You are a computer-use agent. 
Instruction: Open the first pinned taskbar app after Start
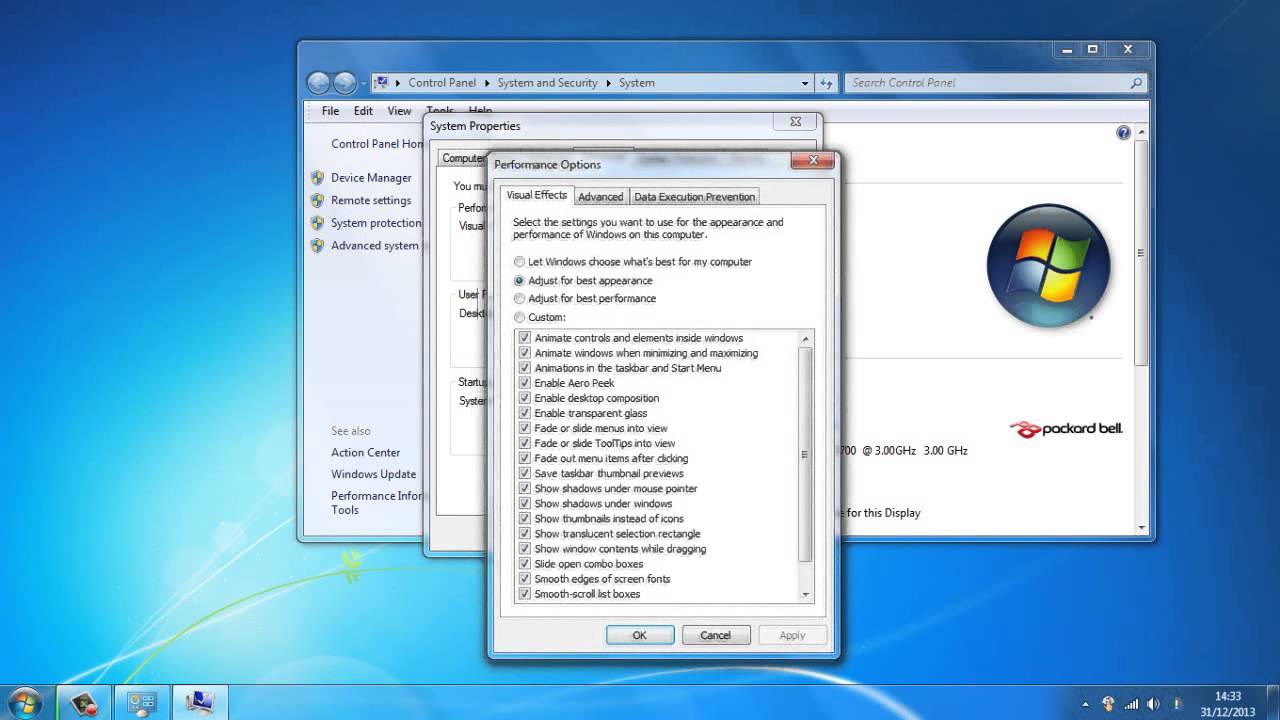(x=84, y=703)
